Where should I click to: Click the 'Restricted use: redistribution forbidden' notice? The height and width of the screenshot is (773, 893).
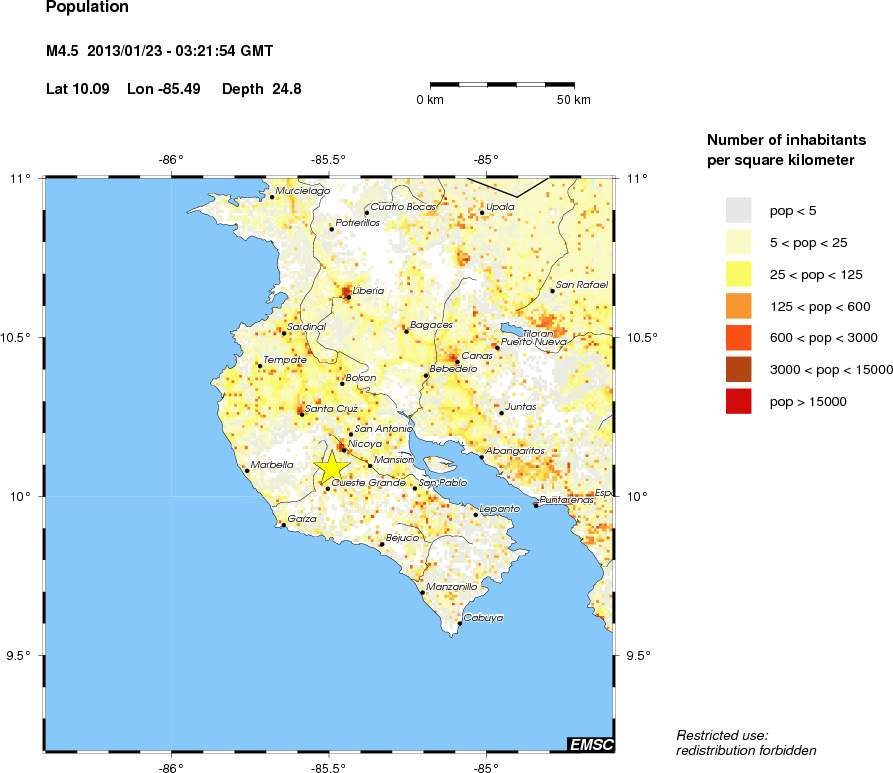point(746,743)
